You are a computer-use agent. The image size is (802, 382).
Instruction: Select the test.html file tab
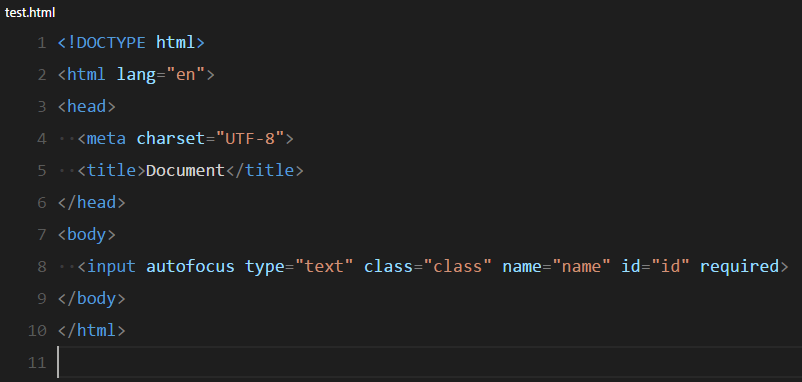(x=30, y=13)
